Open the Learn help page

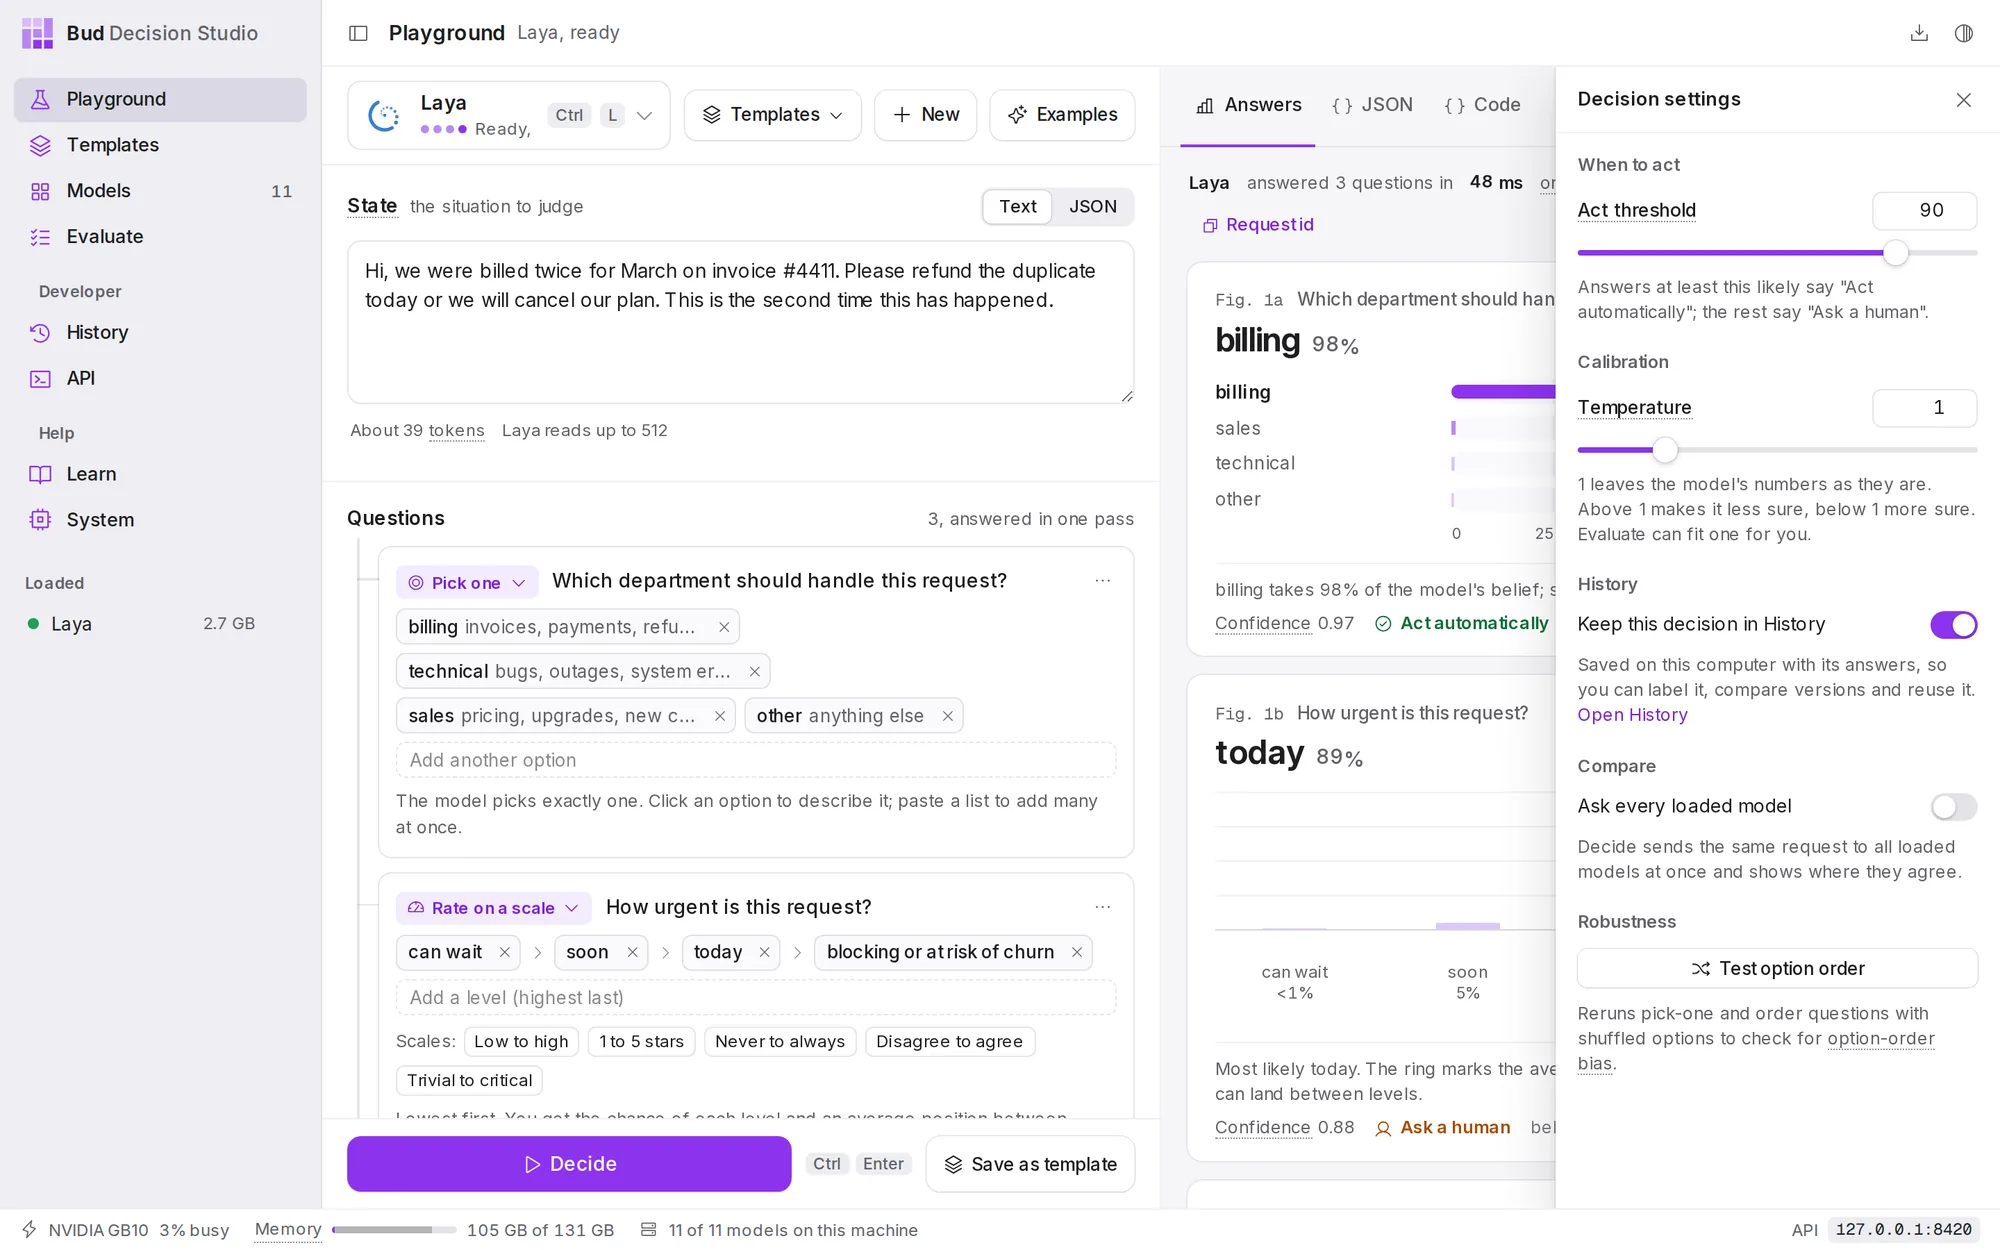(x=160, y=475)
